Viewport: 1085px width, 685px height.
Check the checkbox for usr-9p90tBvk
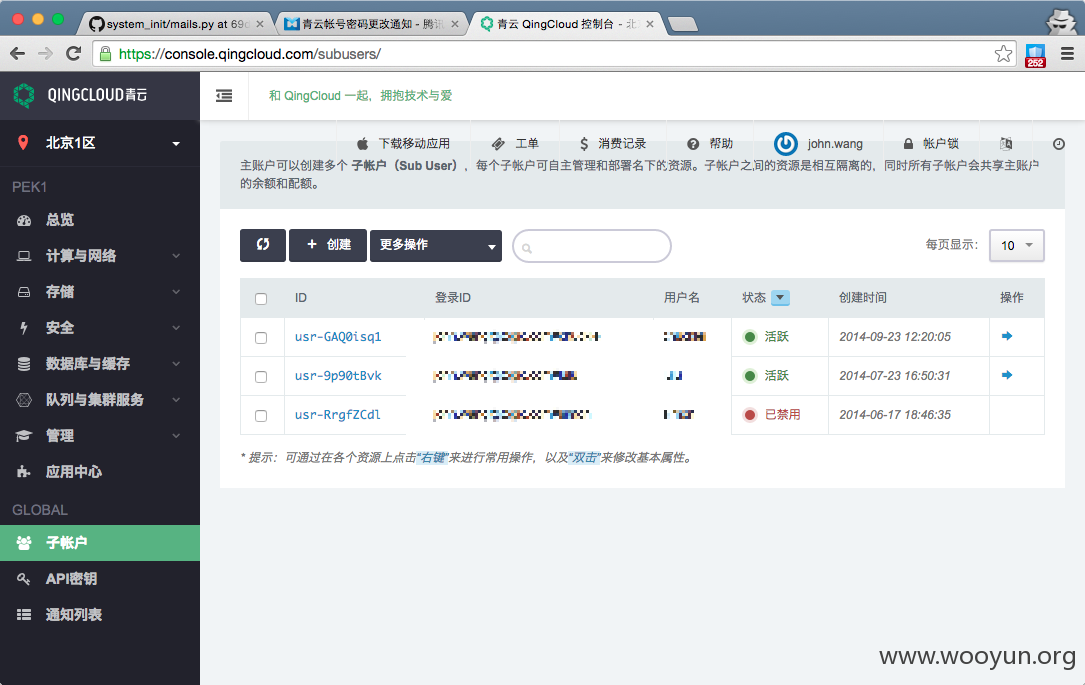tap(261, 377)
